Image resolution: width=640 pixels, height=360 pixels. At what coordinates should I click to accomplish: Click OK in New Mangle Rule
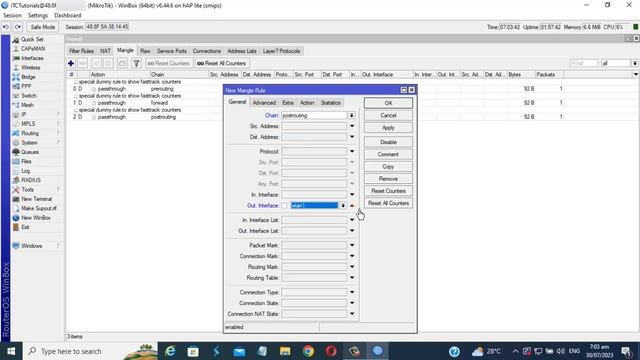pyautogui.click(x=388, y=103)
